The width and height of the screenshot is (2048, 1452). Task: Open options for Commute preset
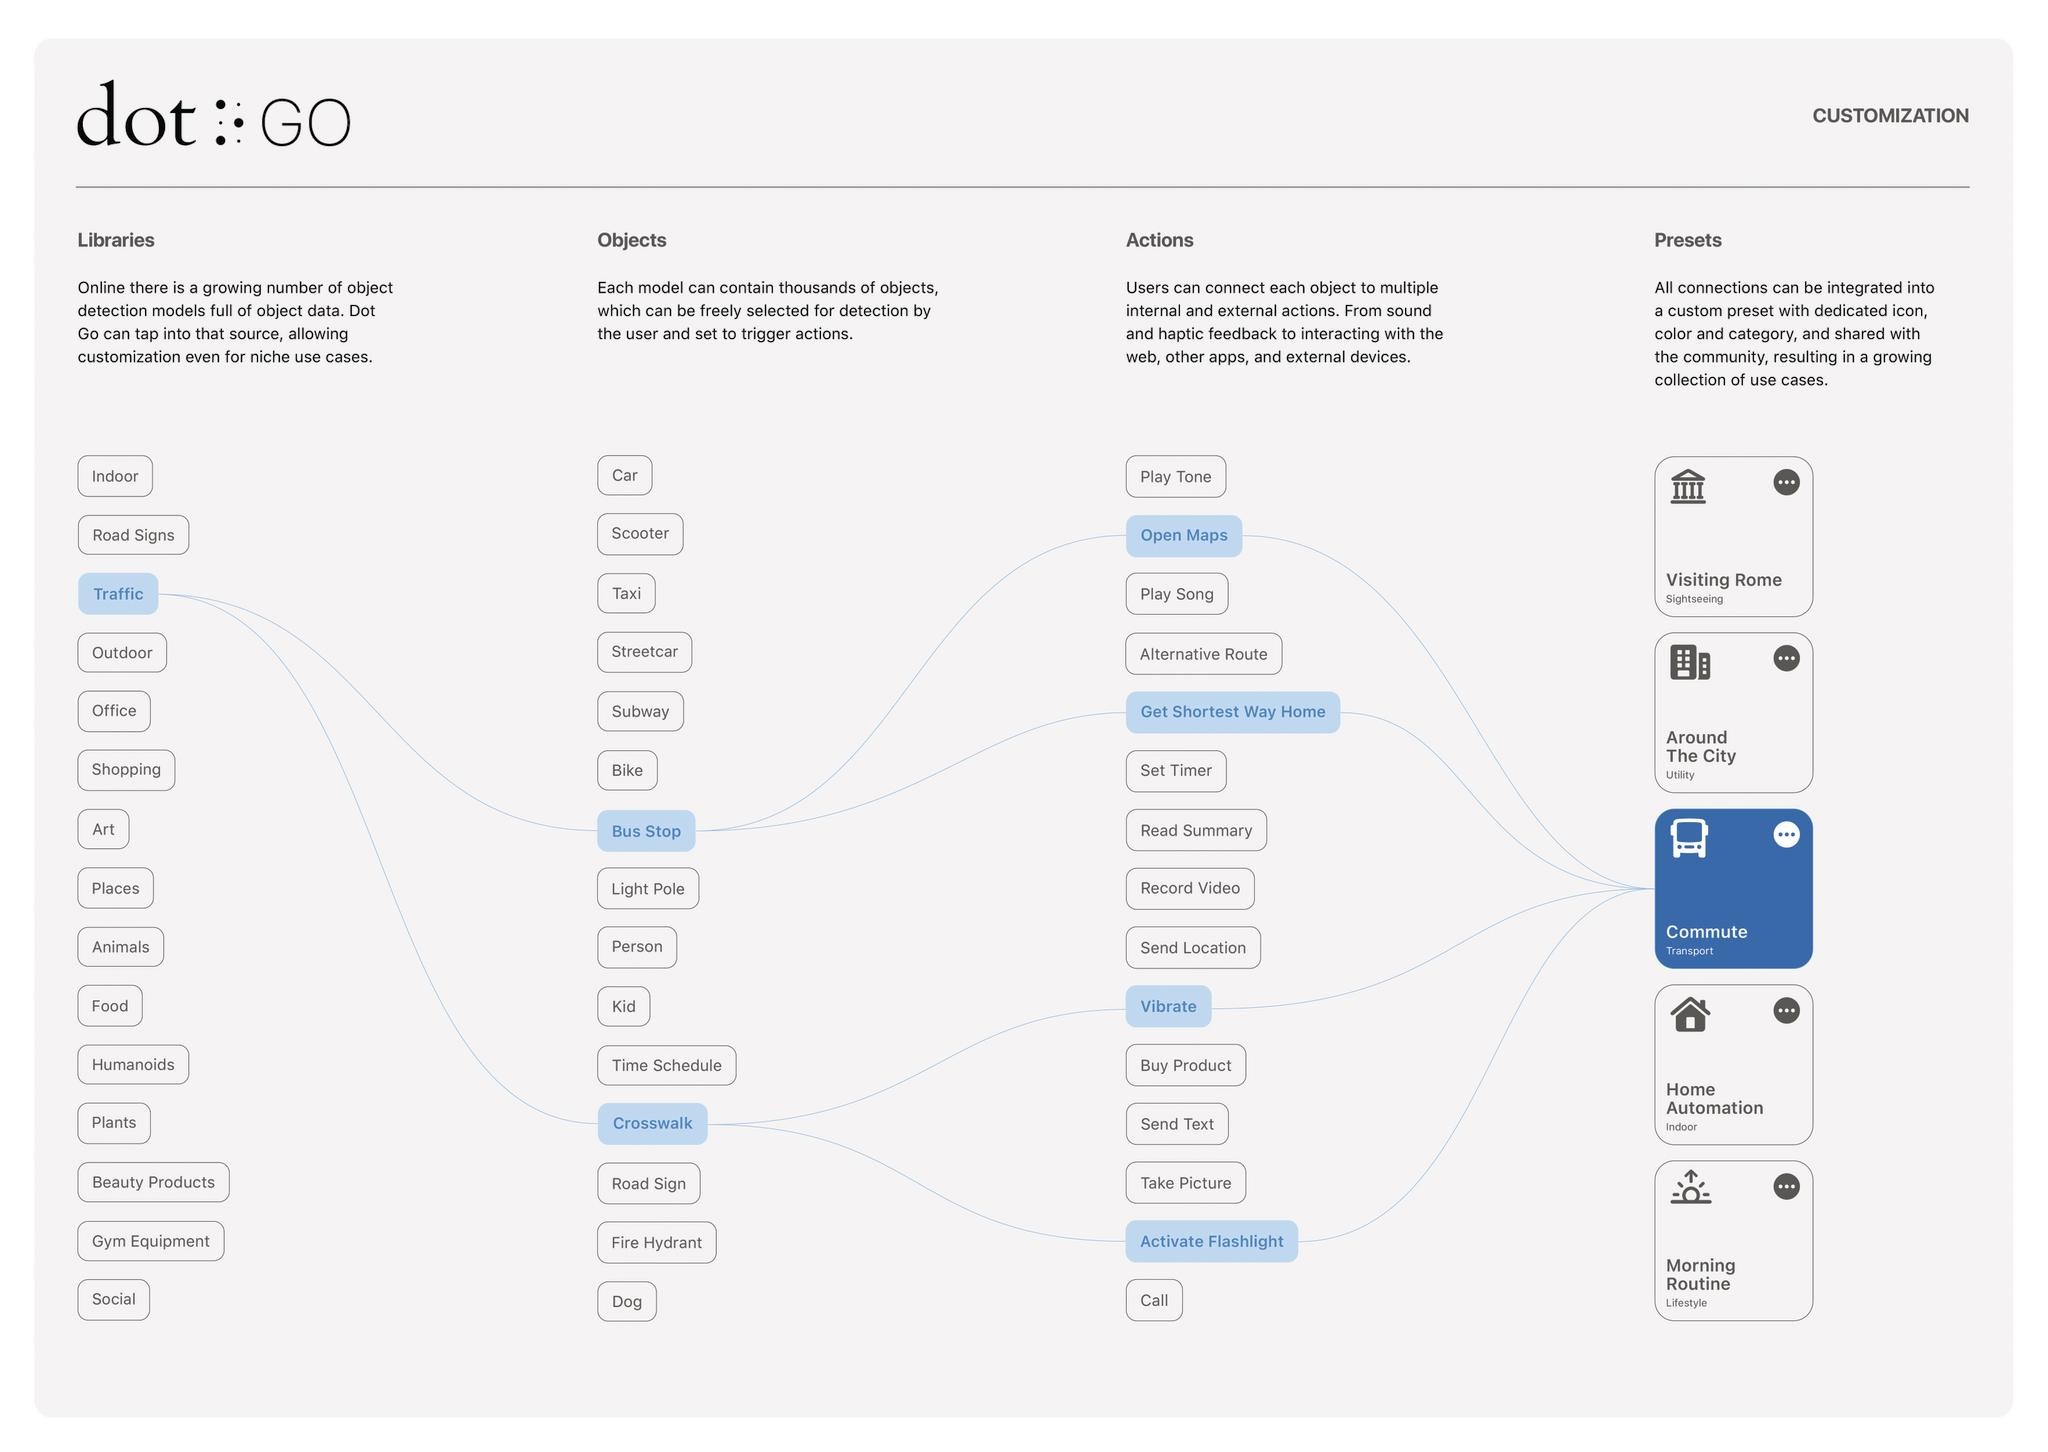(1784, 834)
